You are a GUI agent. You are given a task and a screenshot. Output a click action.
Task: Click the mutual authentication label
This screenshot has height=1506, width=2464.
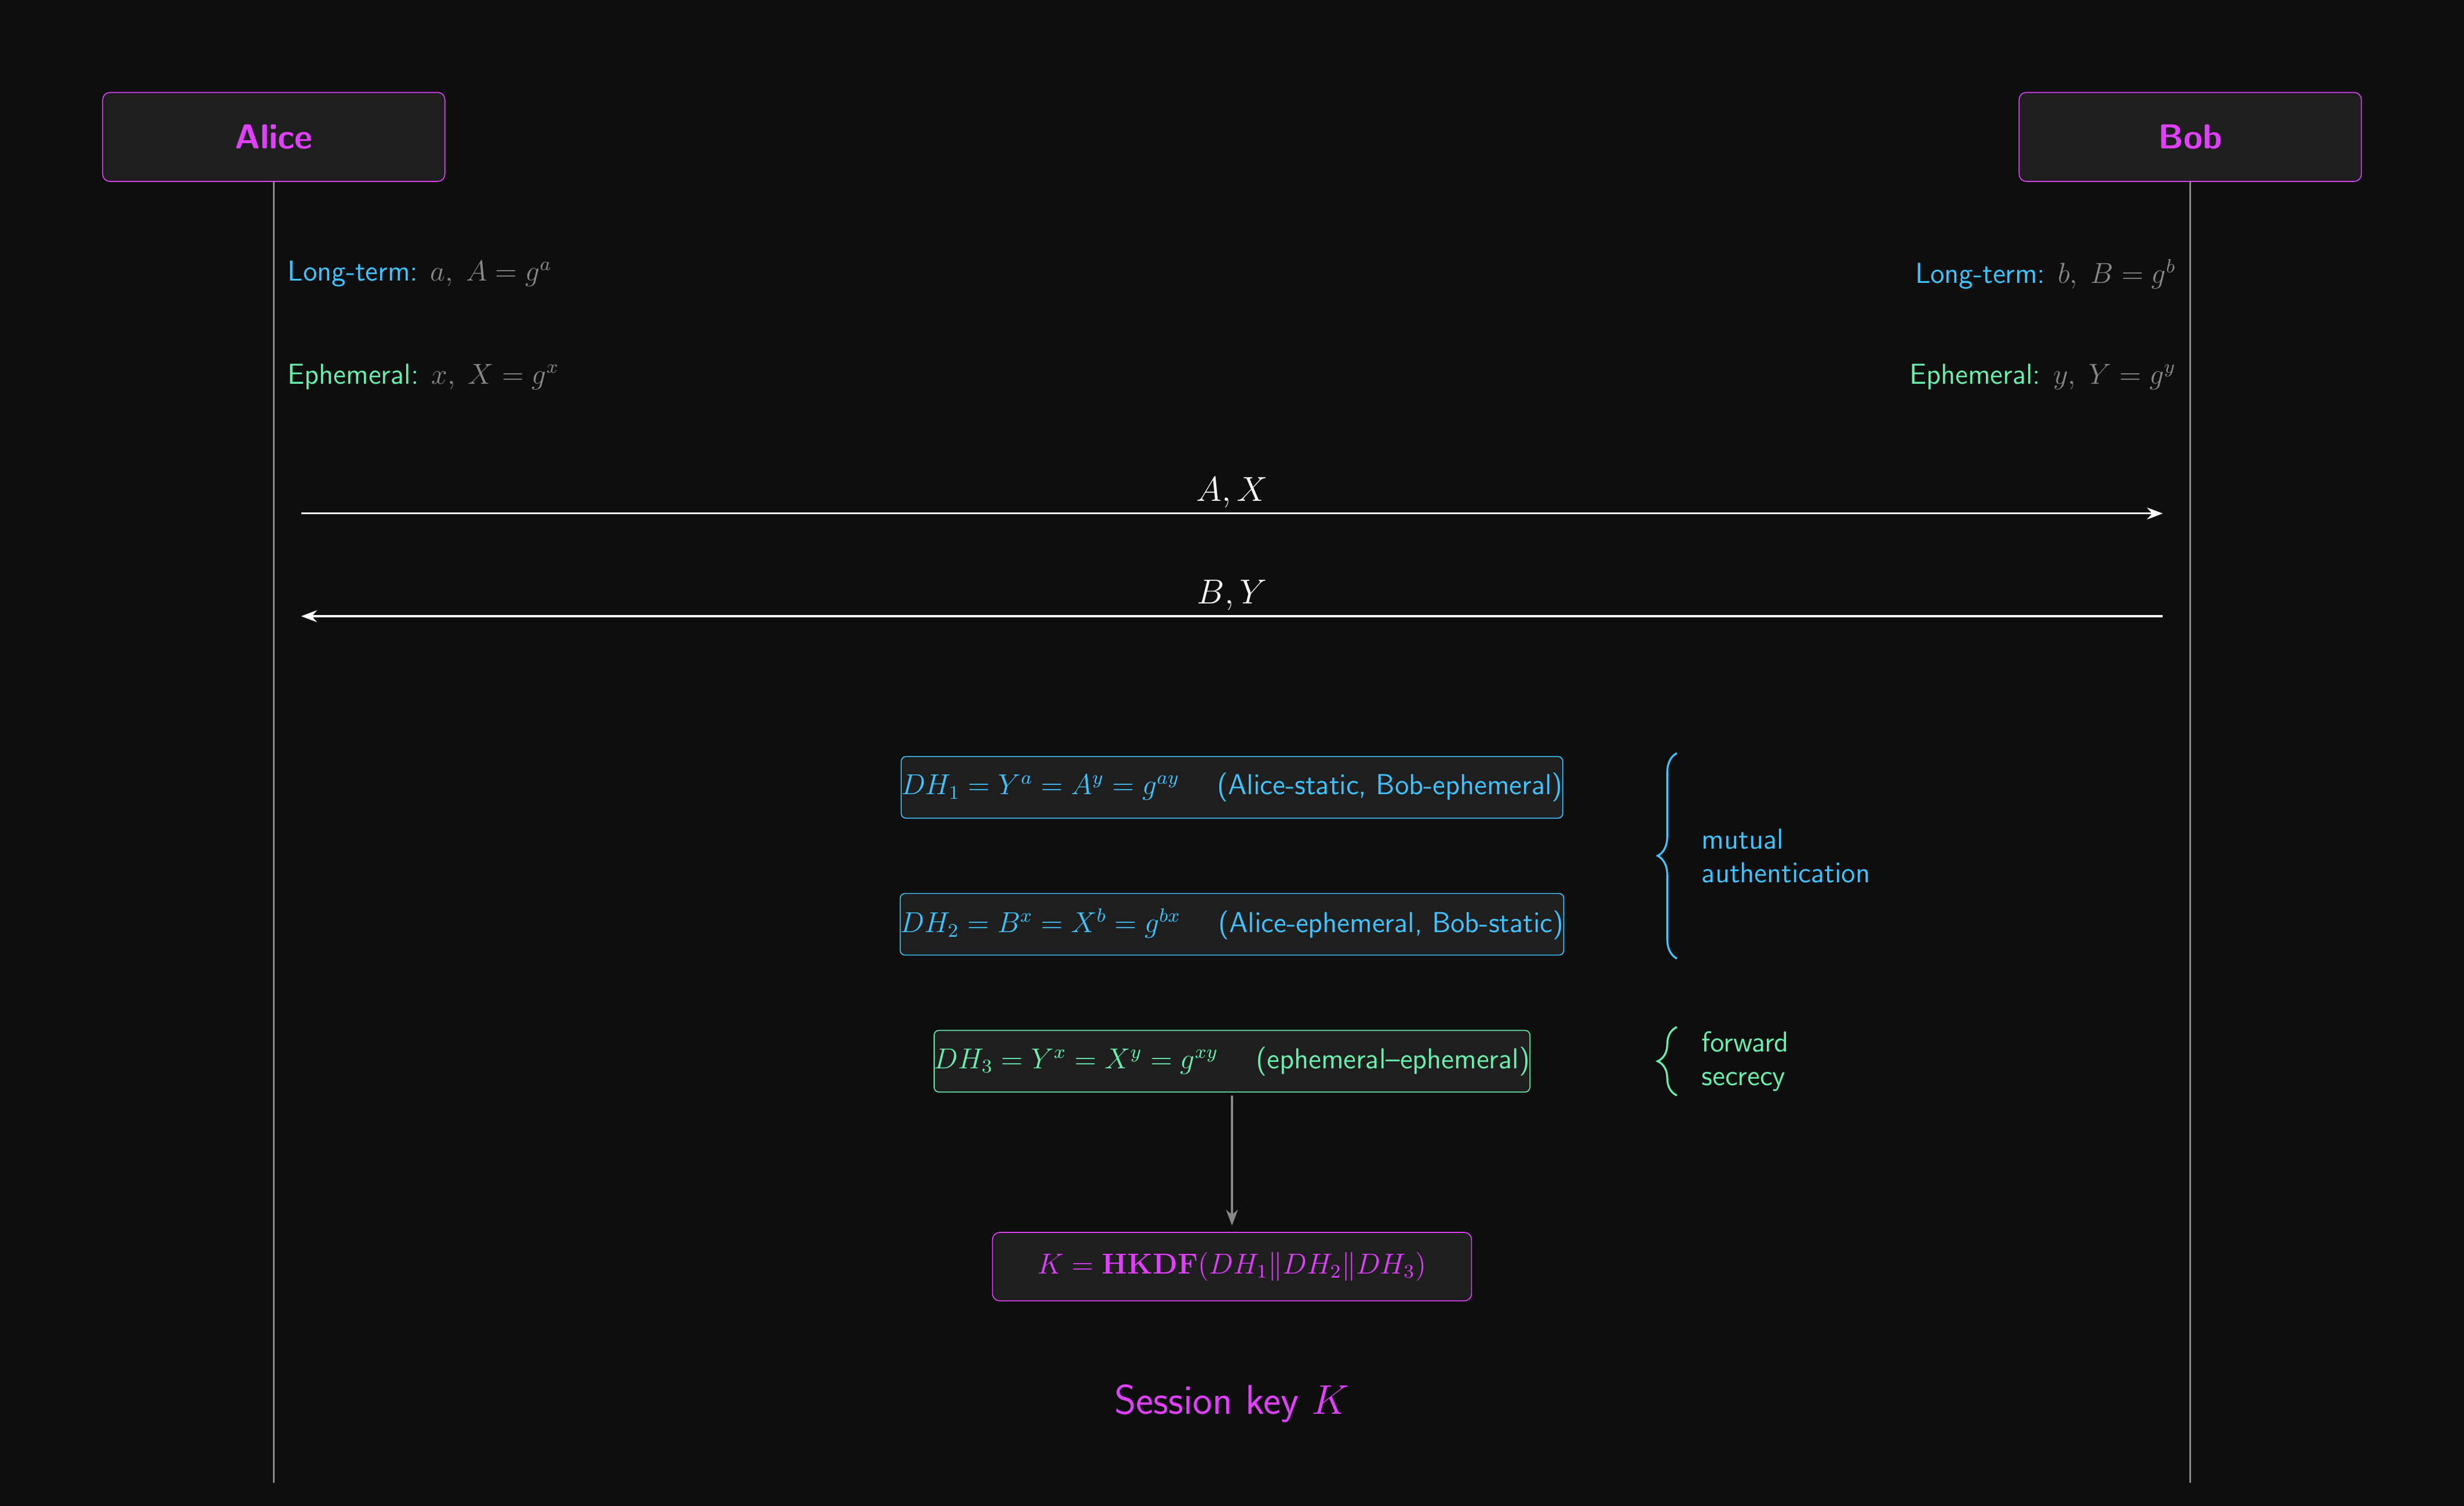(1784, 857)
